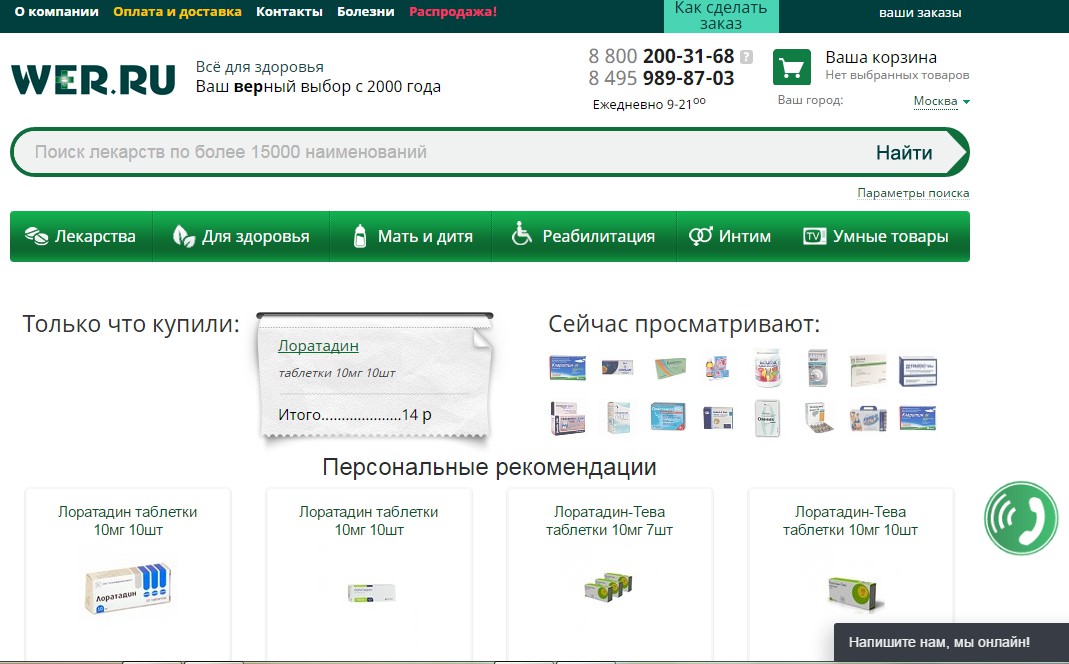This screenshot has height=664, width=1069.
Task: Open the Как сделать заказ guide
Action: 721,16
